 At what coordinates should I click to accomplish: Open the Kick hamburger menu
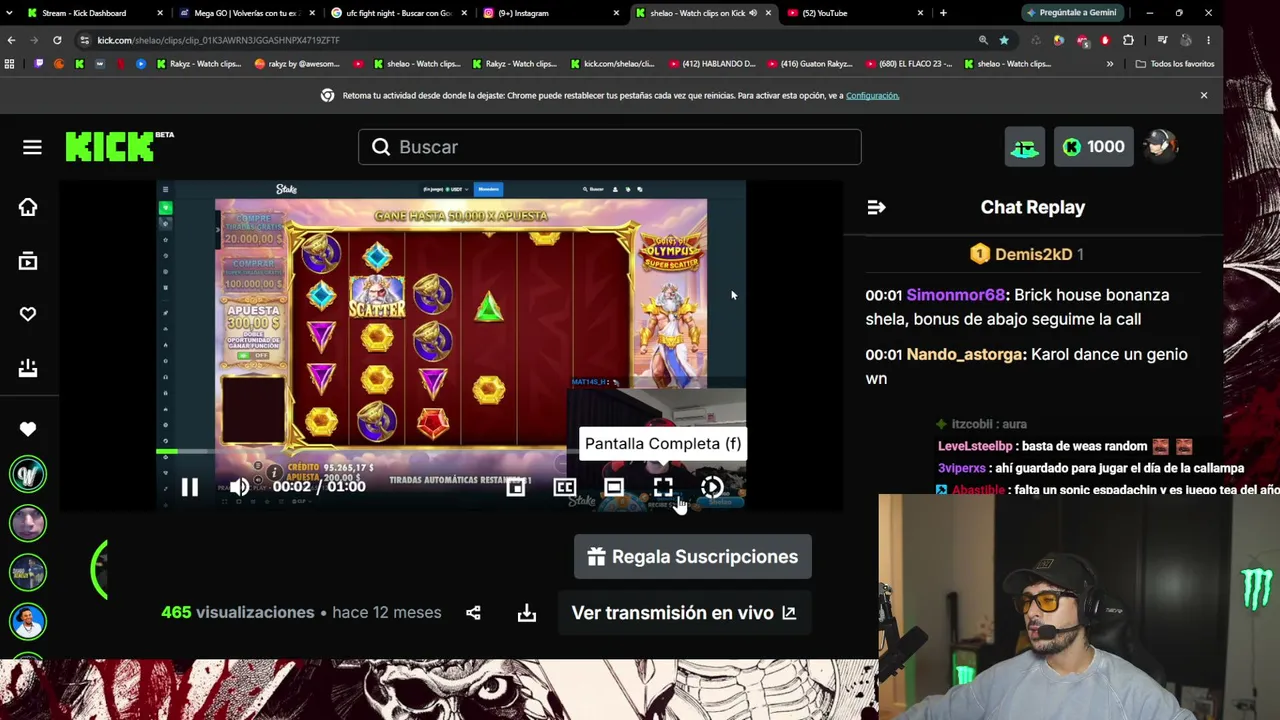pyautogui.click(x=32, y=147)
